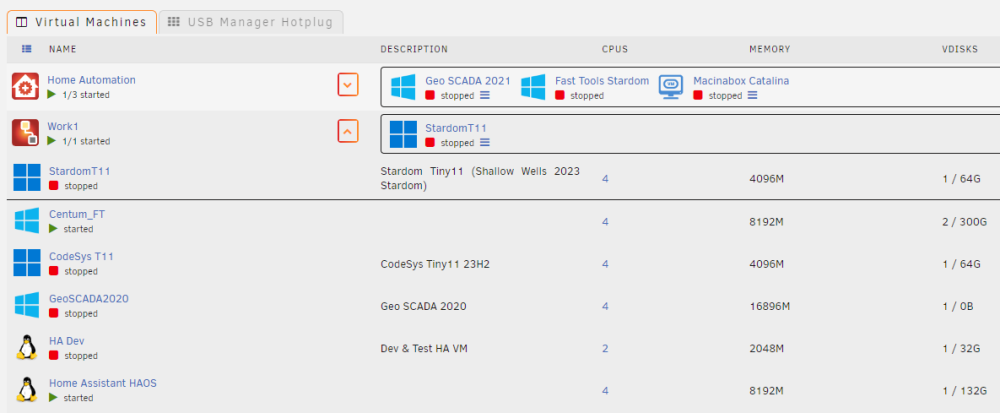Open the hamburger menu next to Macinabox Catalina
The image size is (1000, 413).
point(753,95)
